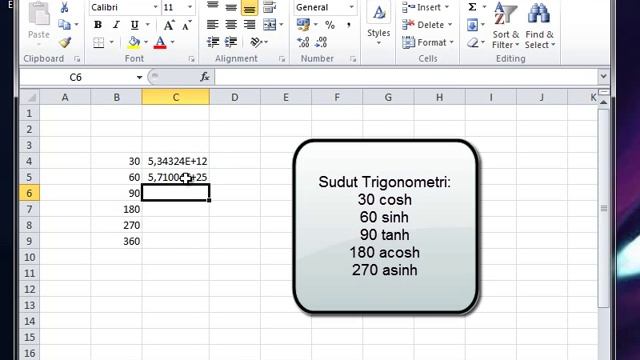Apply Percent Style format

pos(330,25)
